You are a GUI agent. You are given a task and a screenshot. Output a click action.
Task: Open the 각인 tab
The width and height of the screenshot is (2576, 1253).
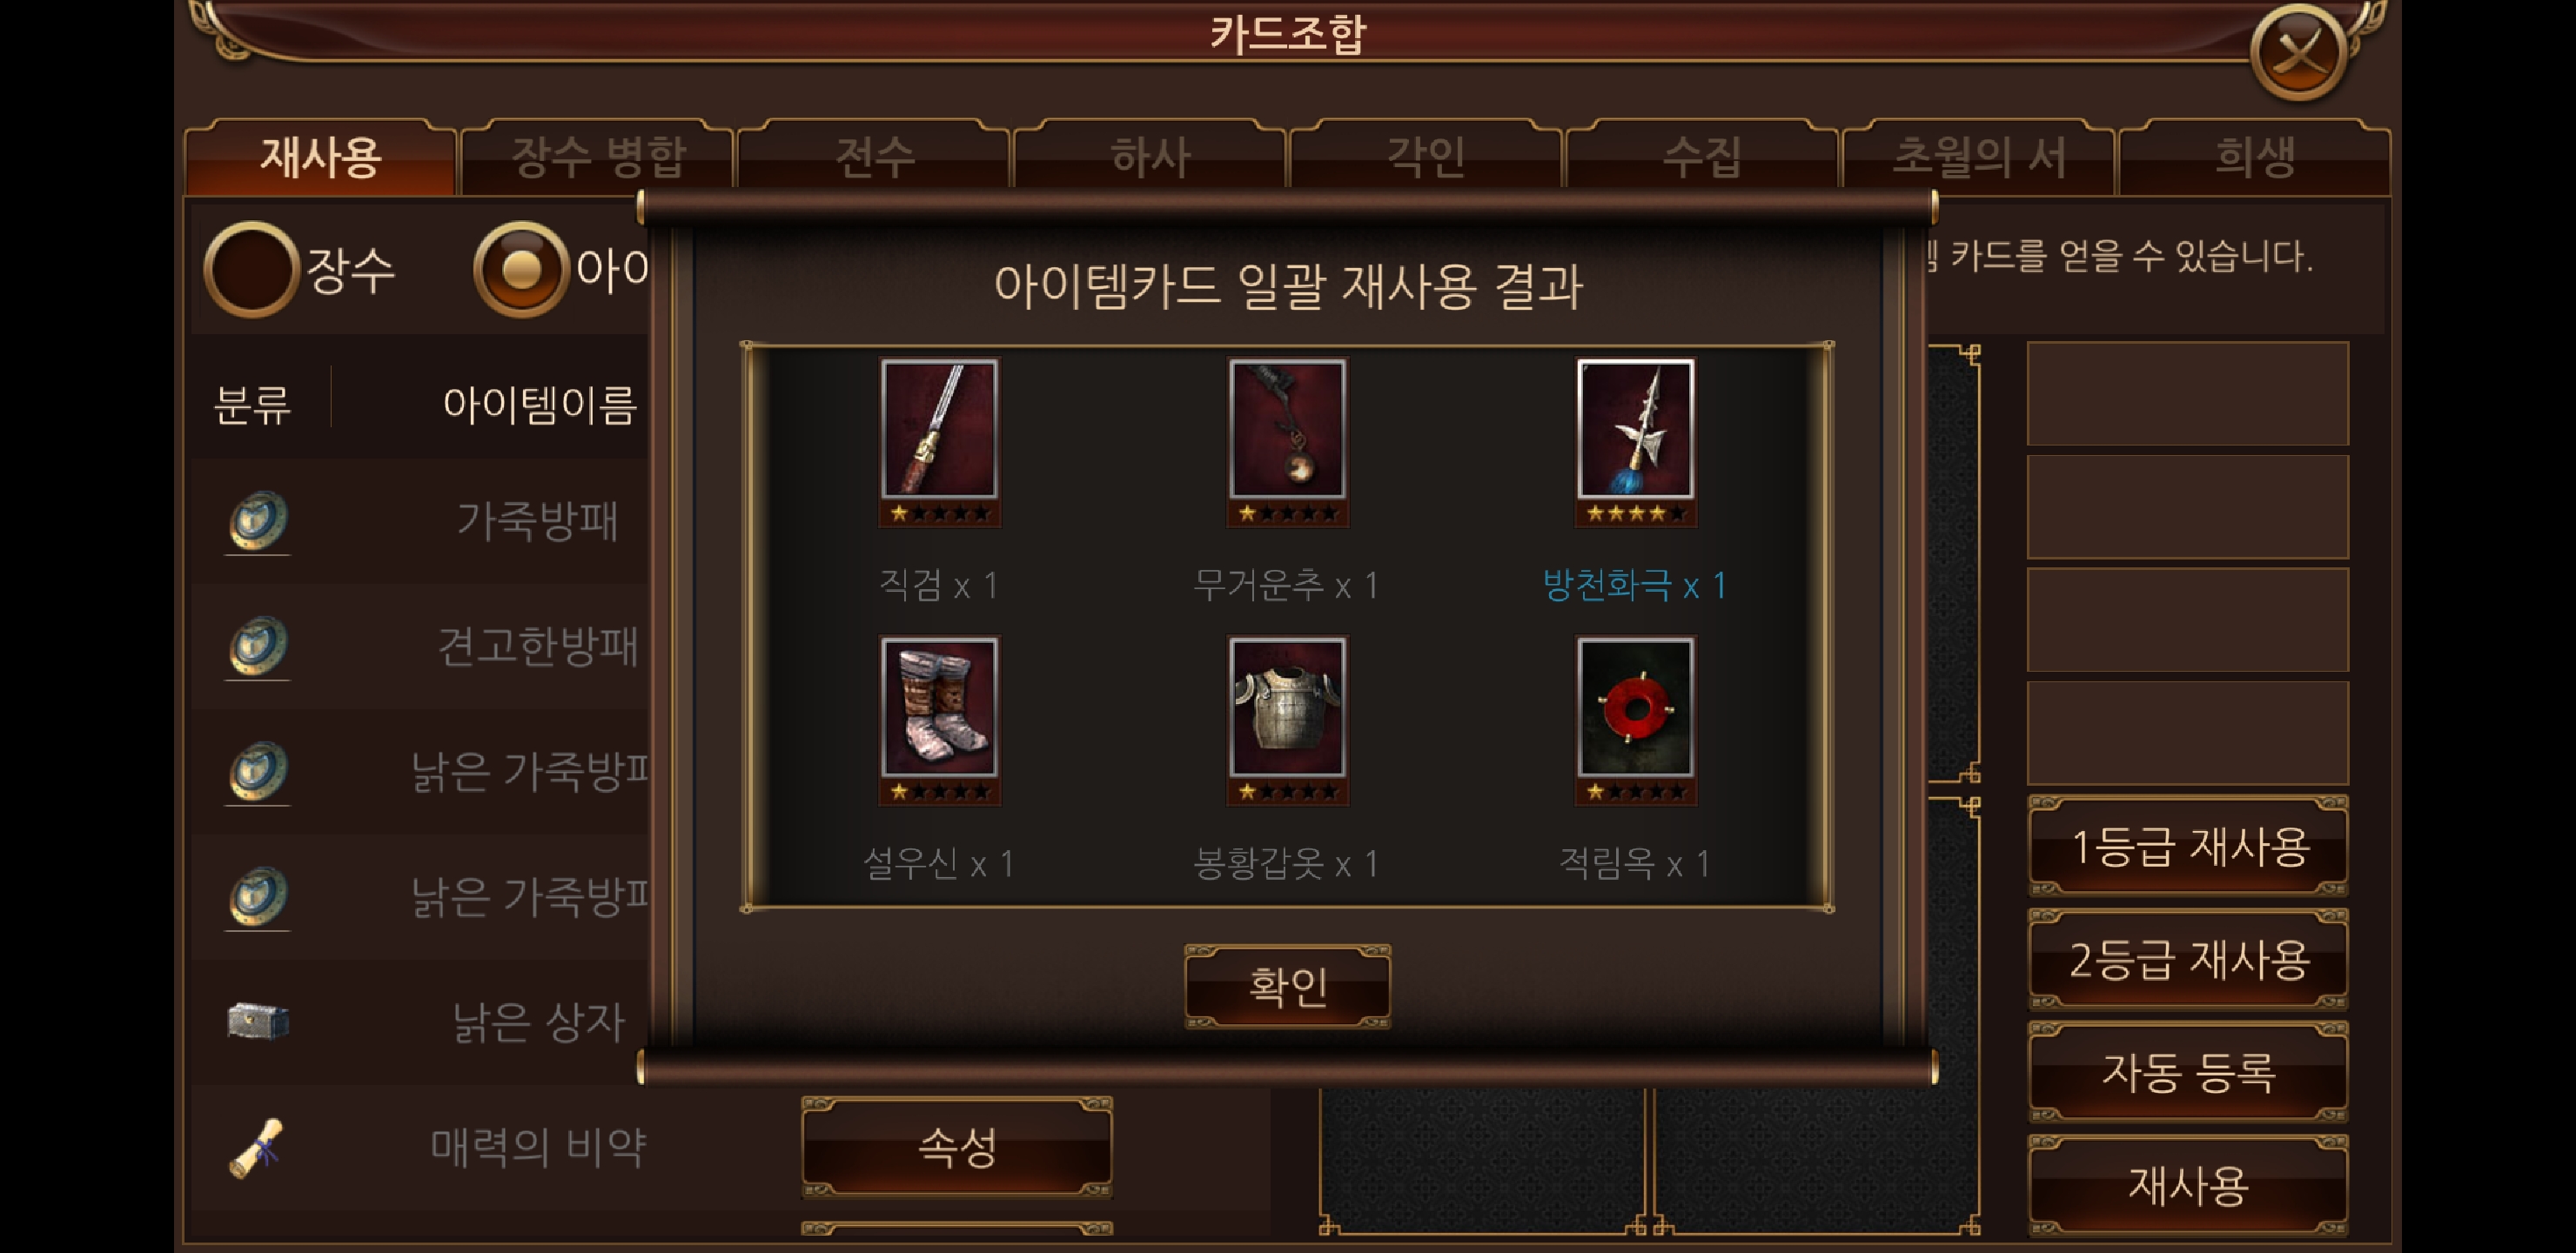point(1426,157)
